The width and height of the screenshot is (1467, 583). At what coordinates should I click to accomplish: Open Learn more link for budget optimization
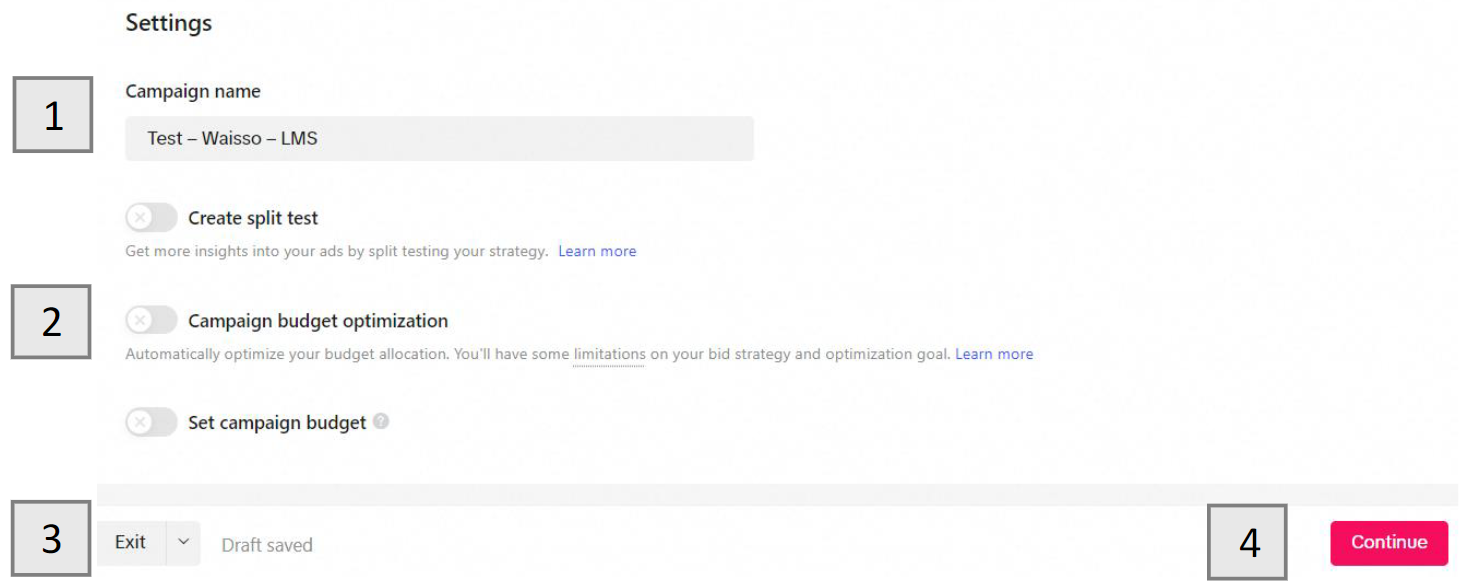point(994,354)
